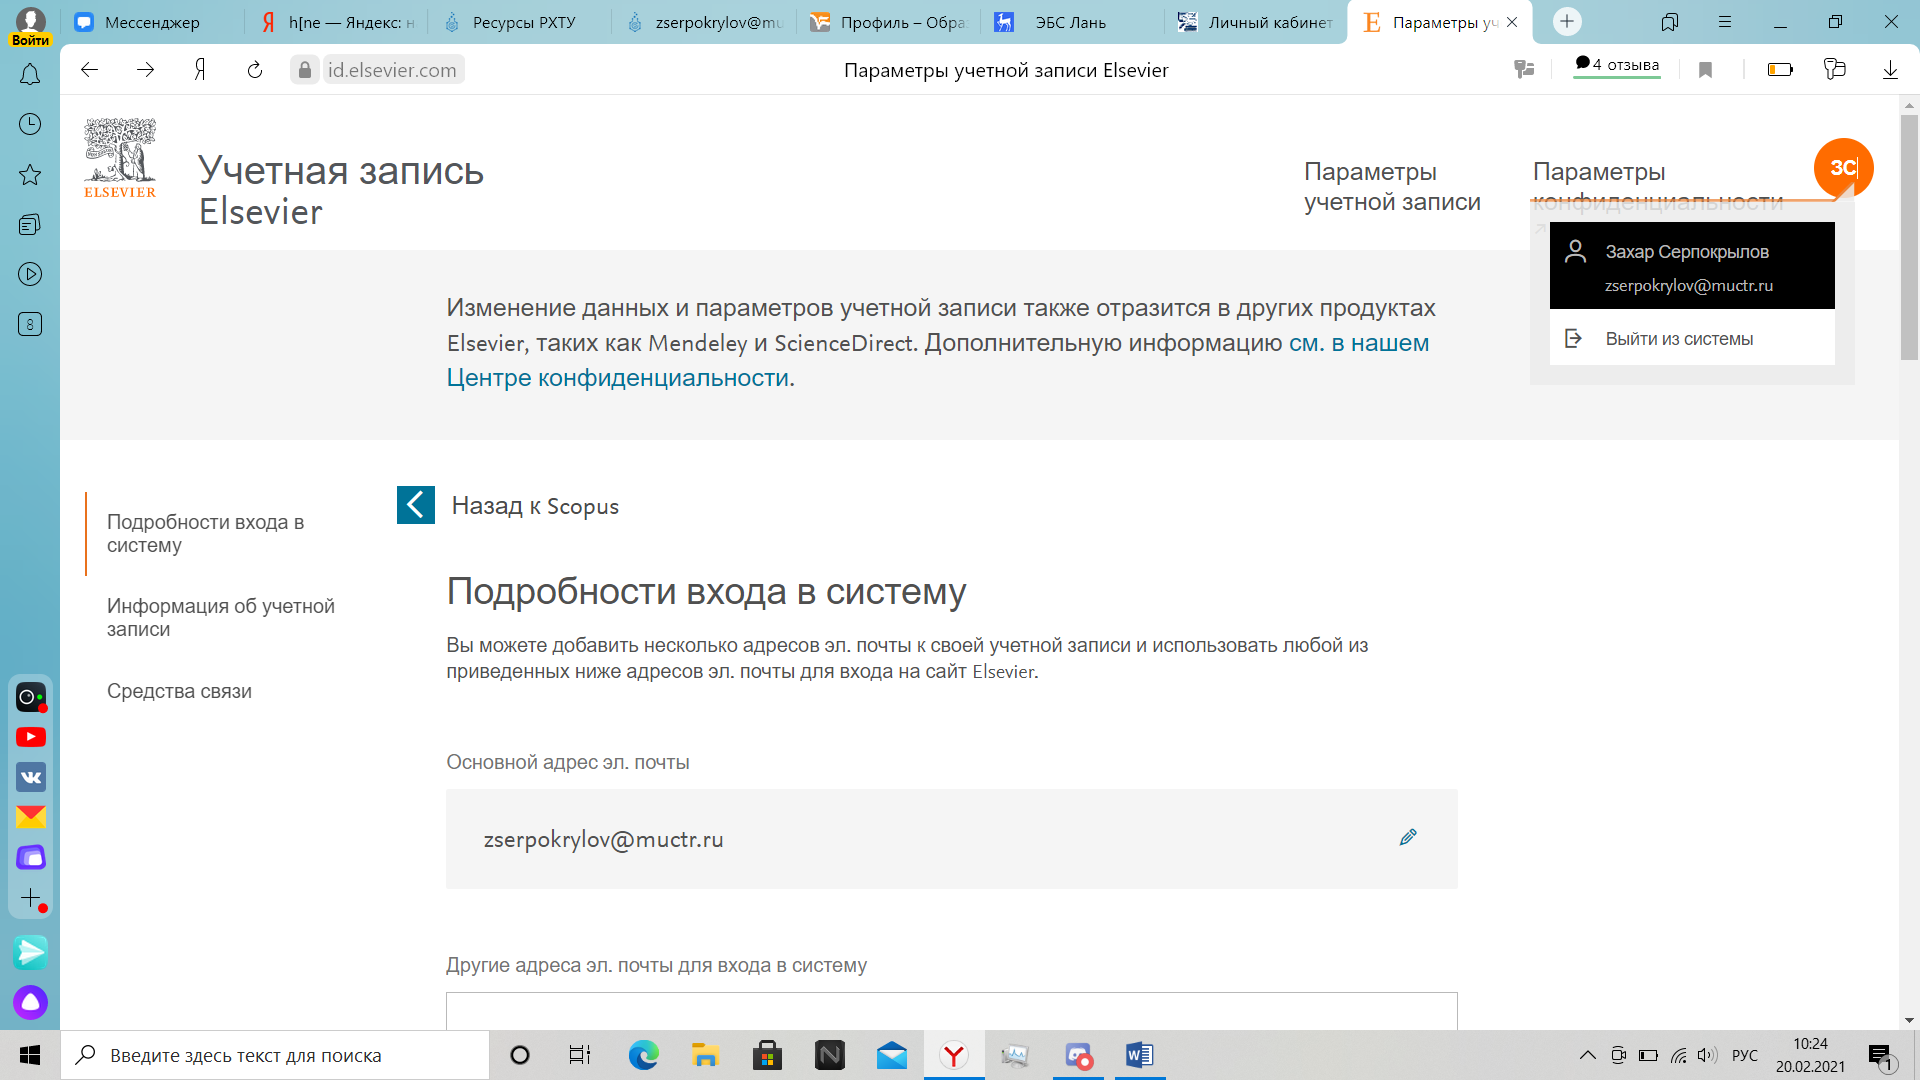Click the notifications bell in the sidebar
Image resolution: width=1920 pixels, height=1080 pixels.
30,75
